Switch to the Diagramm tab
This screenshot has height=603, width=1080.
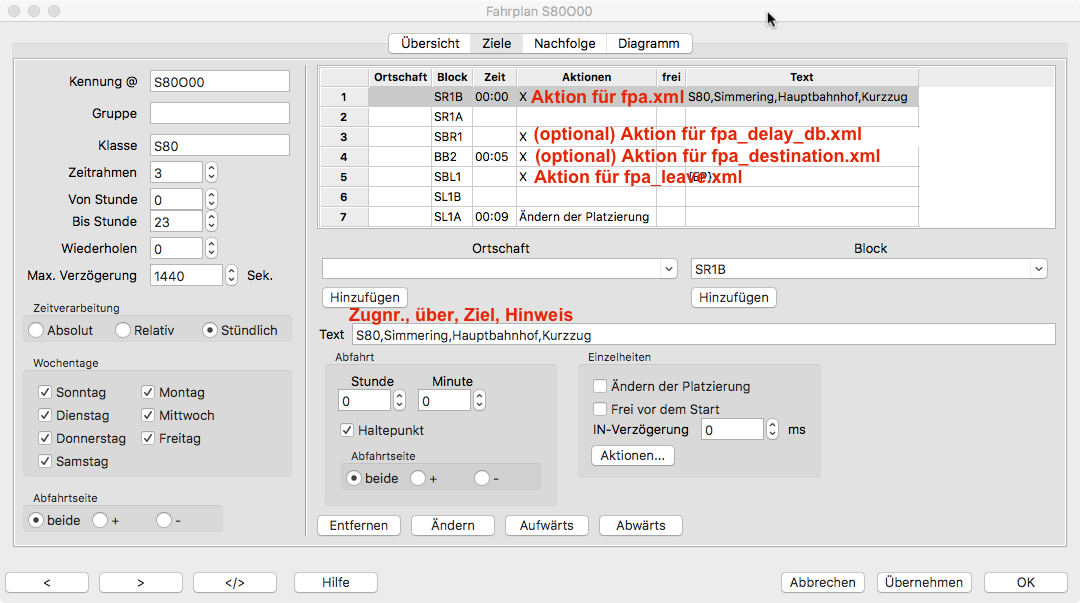click(x=648, y=43)
